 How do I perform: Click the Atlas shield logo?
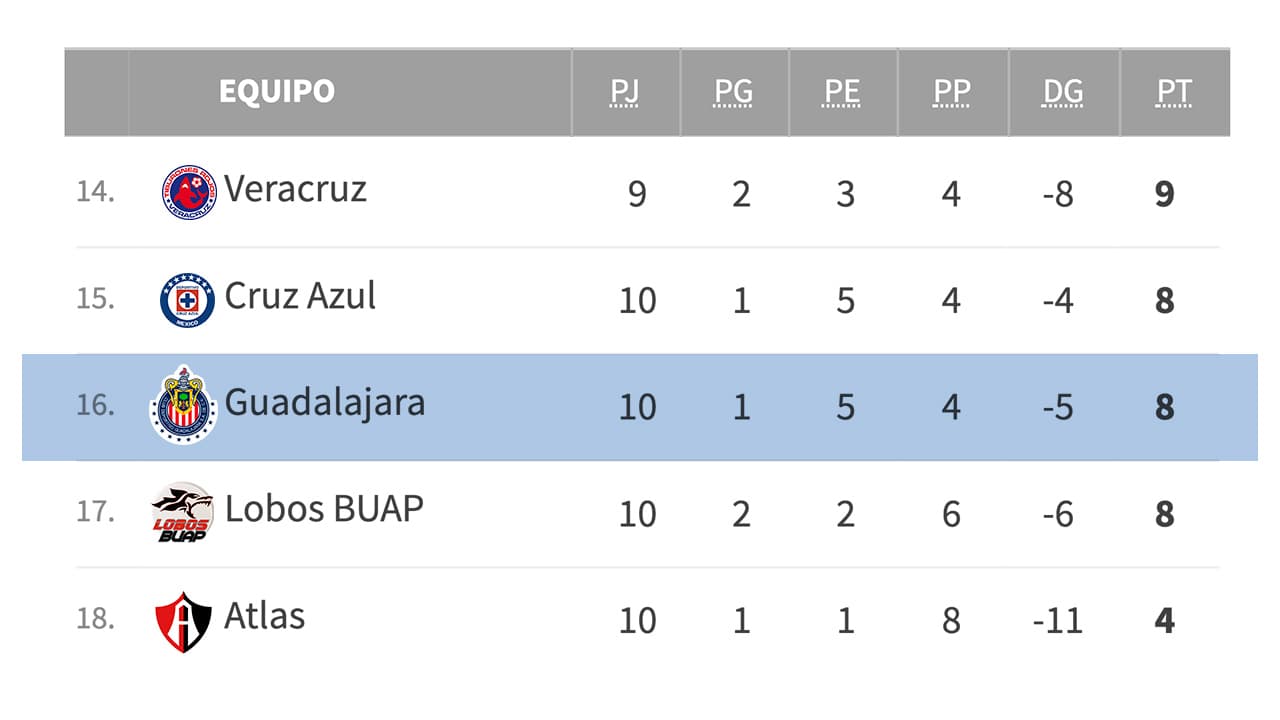tap(183, 620)
